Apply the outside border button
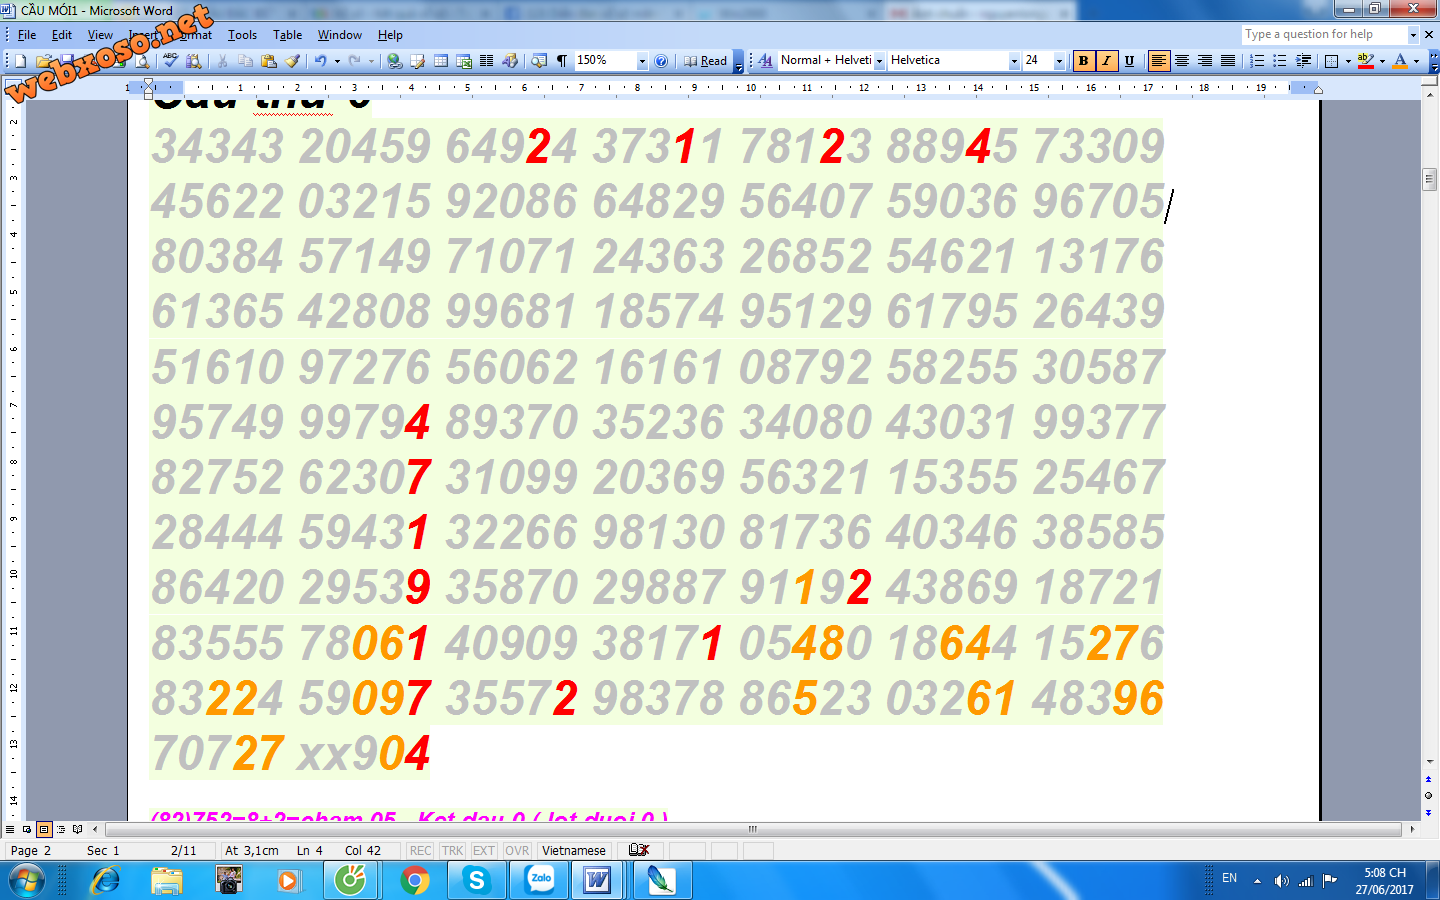The image size is (1440, 900). (1332, 61)
